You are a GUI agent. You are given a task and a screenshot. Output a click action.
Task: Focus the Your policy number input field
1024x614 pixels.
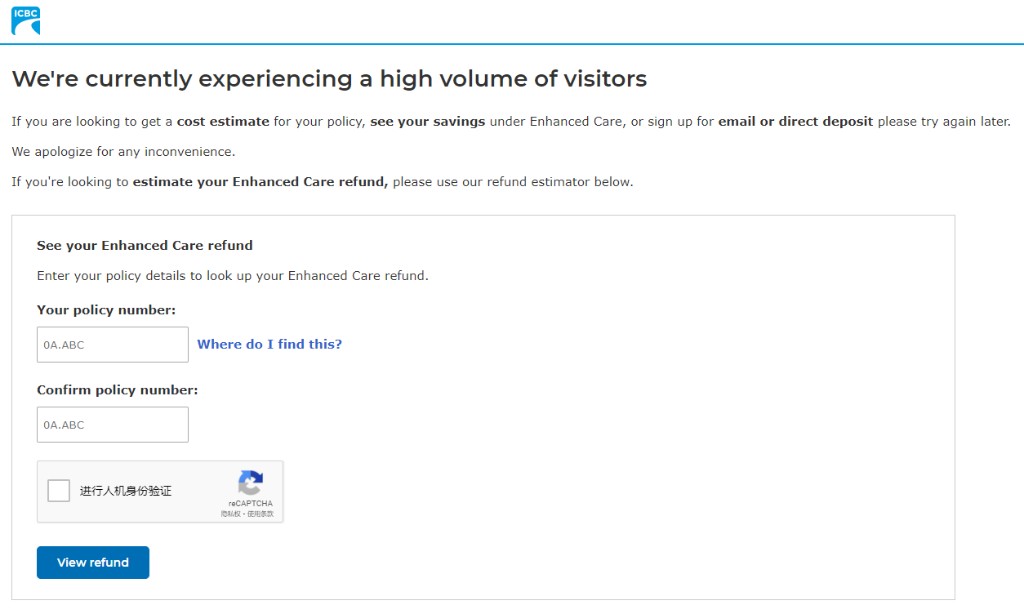pos(113,345)
